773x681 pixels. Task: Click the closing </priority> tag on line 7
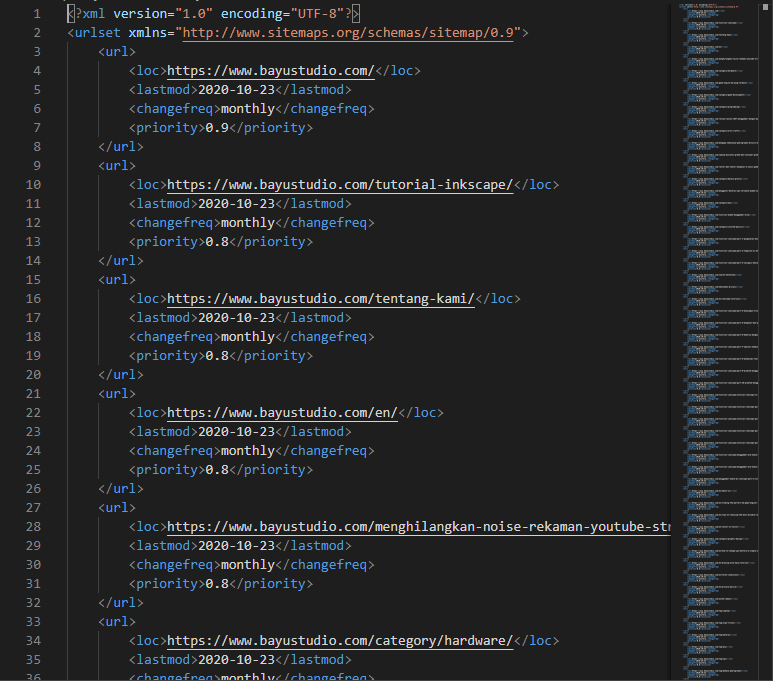[271, 128]
